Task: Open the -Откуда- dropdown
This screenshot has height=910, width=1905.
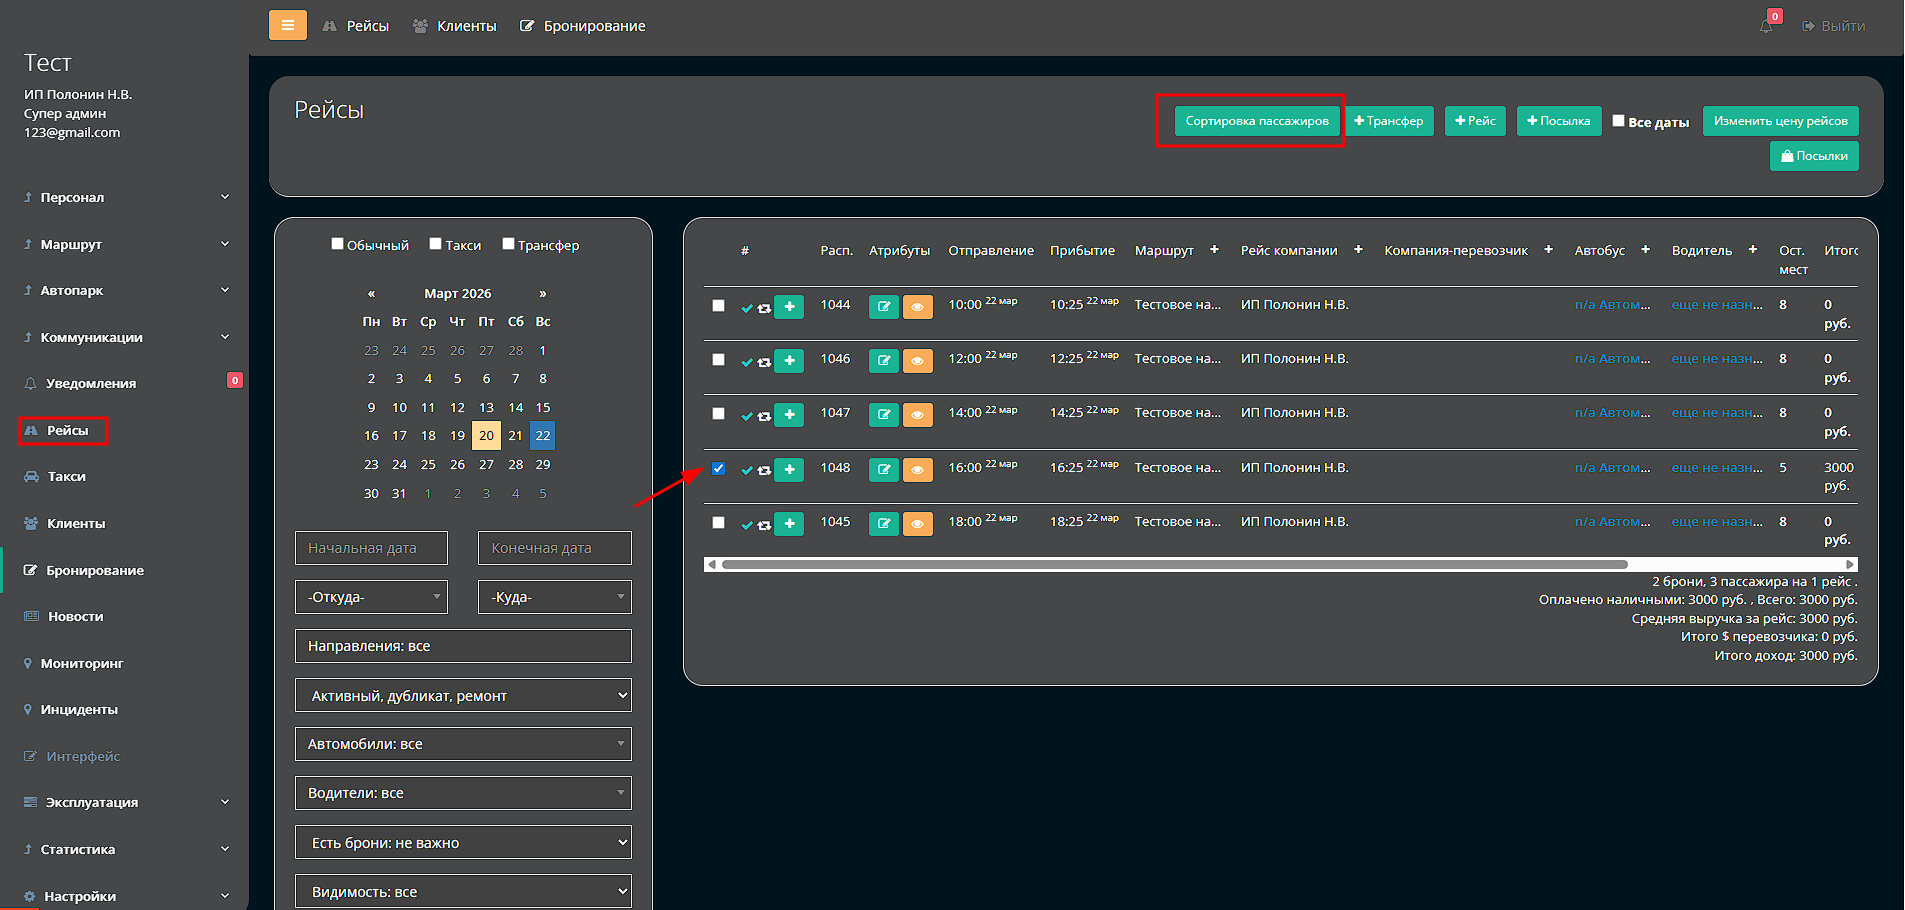Action: (371, 597)
